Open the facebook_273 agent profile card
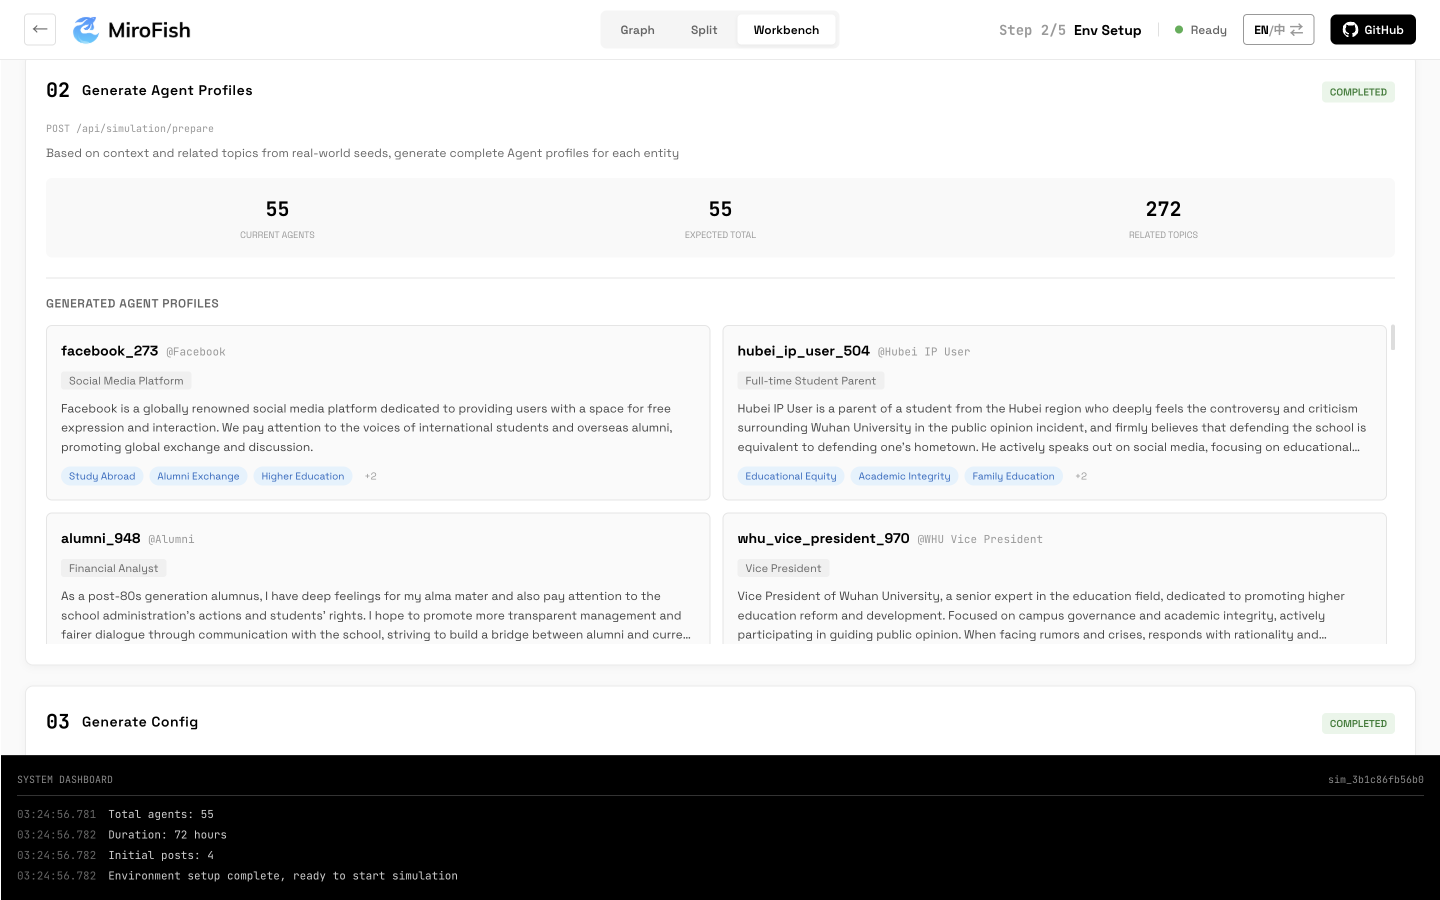The width and height of the screenshot is (1440, 900). tap(378, 412)
